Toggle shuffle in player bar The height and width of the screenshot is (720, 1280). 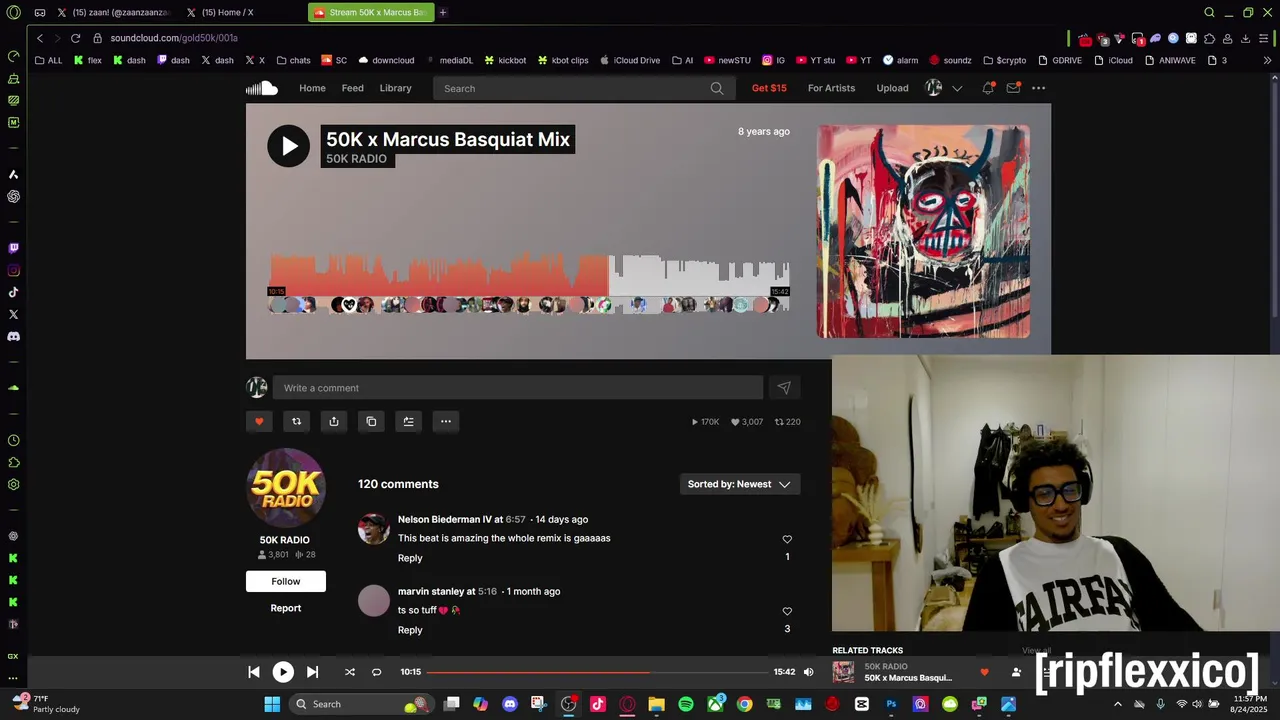[x=350, y=672]
